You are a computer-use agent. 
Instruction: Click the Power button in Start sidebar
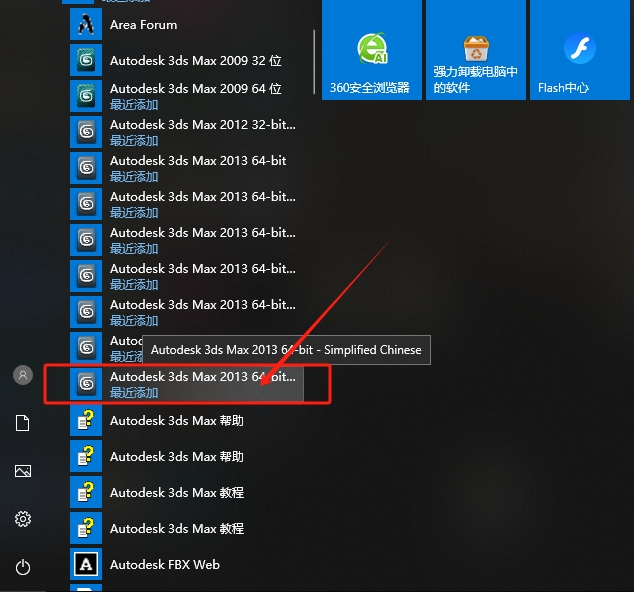(x=23, y=567)
